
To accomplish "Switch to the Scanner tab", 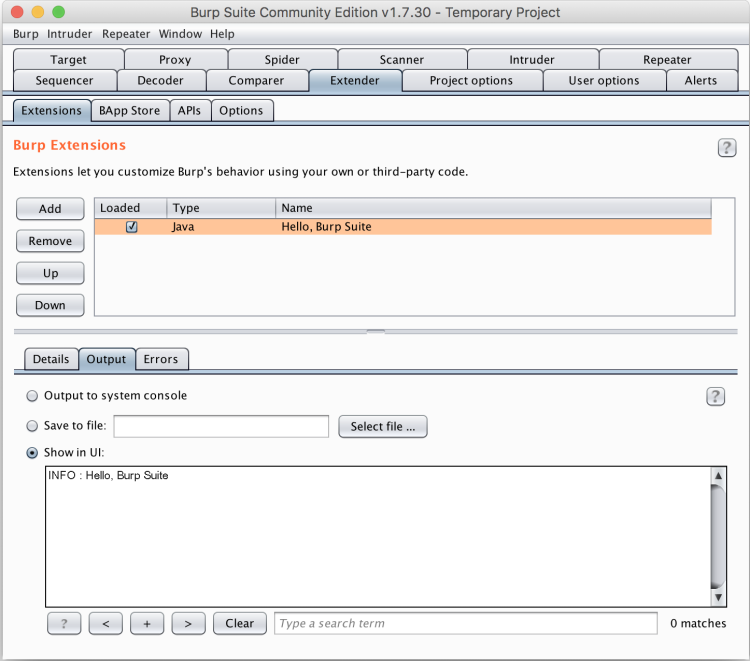I will (402, 59).
